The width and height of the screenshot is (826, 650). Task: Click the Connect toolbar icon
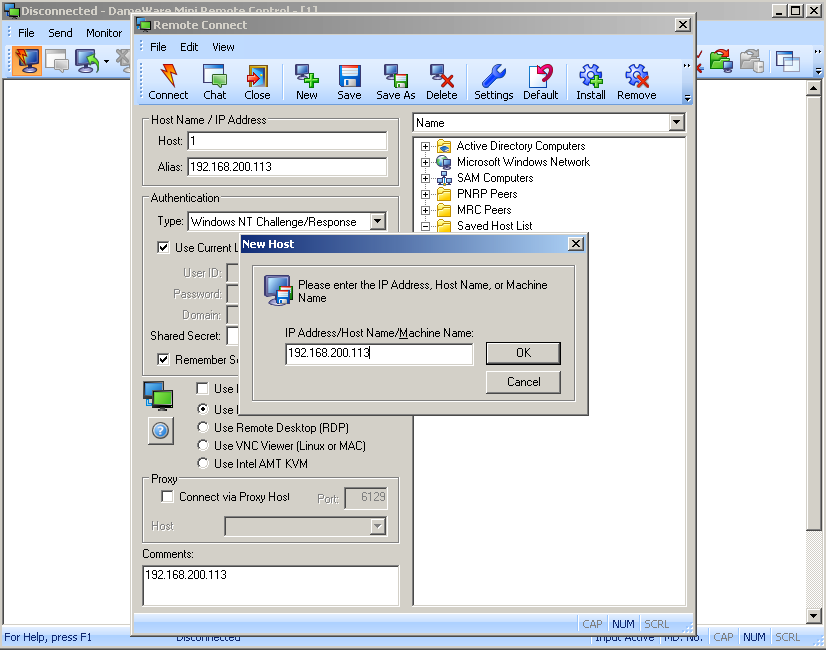click(168, 82)
